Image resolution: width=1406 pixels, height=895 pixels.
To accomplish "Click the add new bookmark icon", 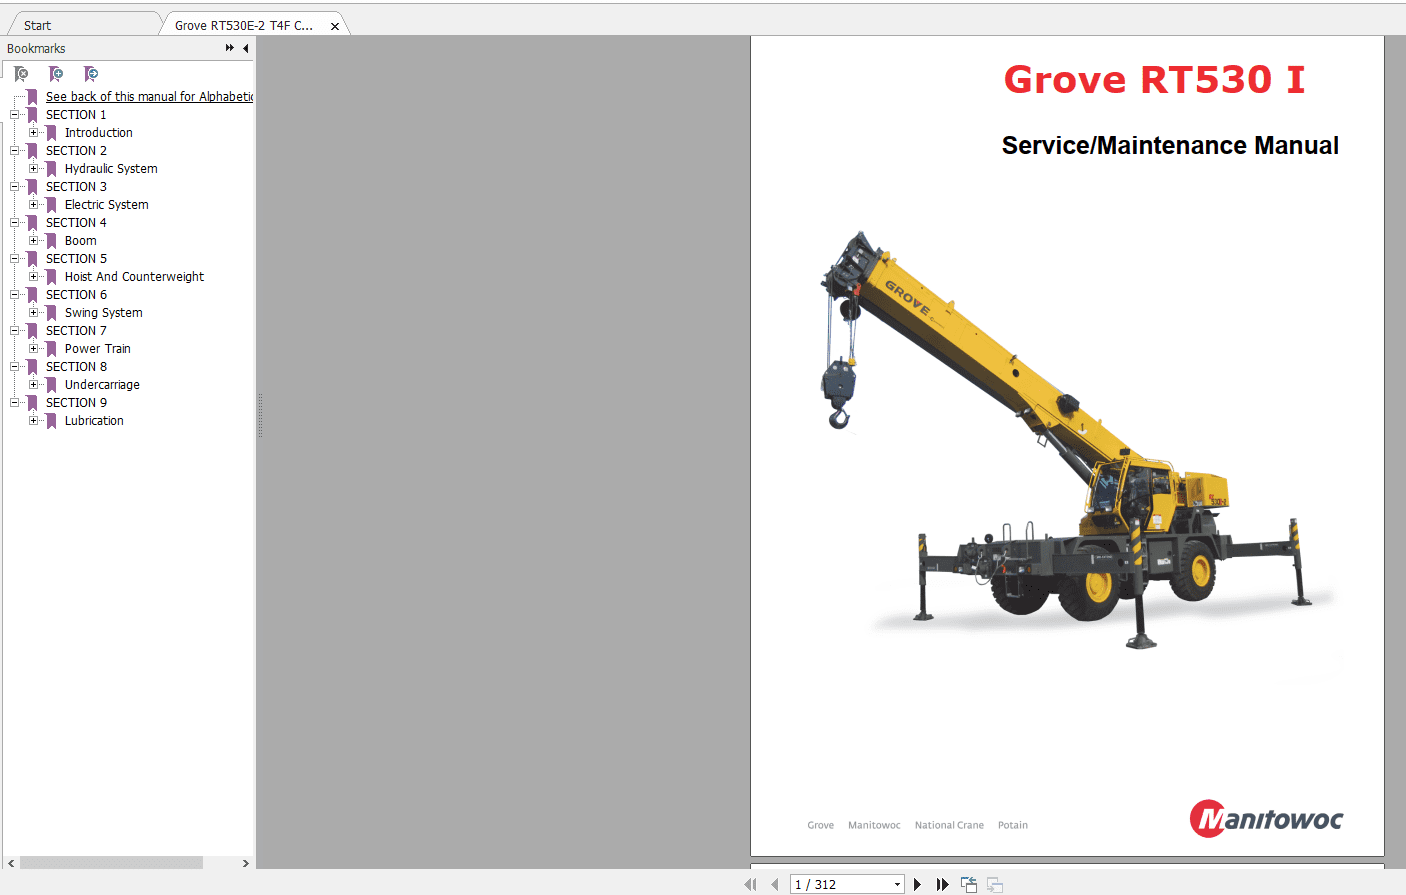I will 56,73.
